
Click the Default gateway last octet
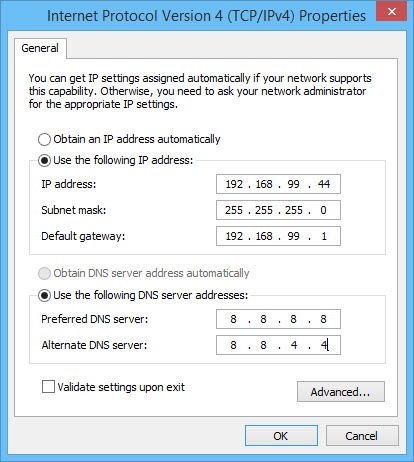point(324,236)
